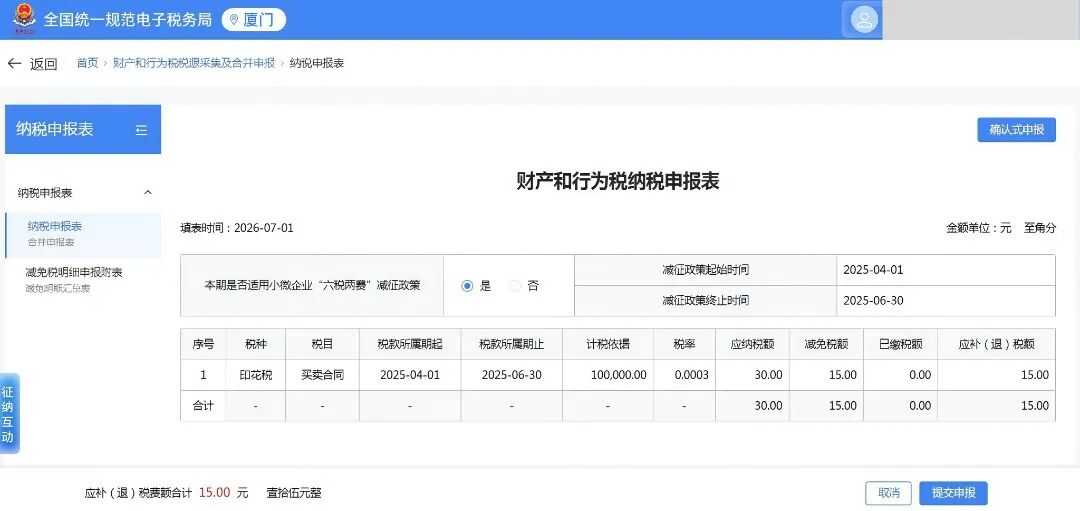
Task: Open the user avatar profile icon
Action: [864, 19]
